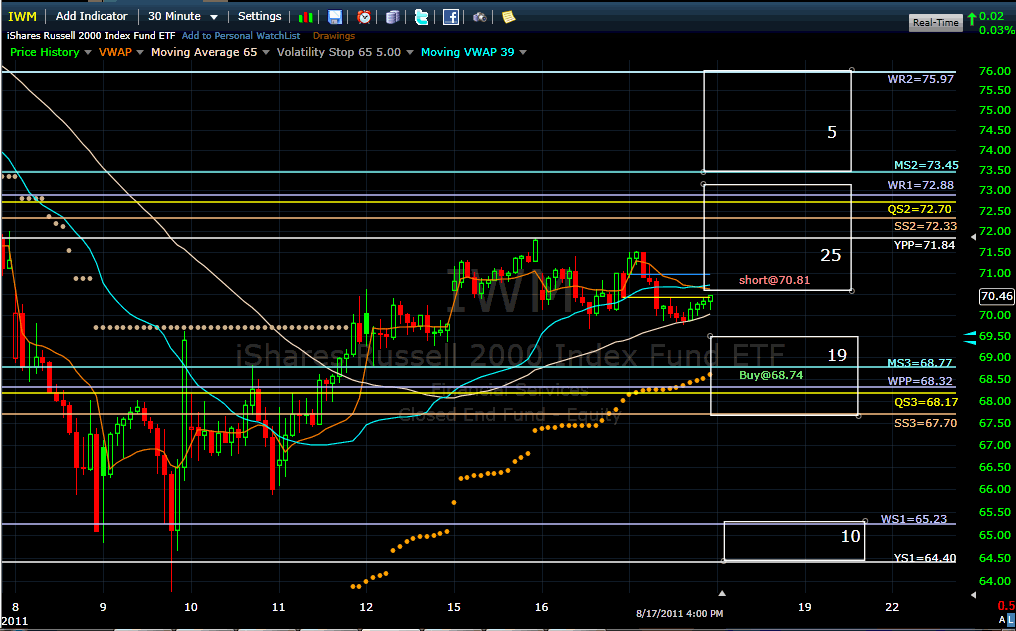Image resolution: width=1016 pixels, height=631 pixels.
Task: Open the chart Settings menu
Action: (x=259, y=16)
